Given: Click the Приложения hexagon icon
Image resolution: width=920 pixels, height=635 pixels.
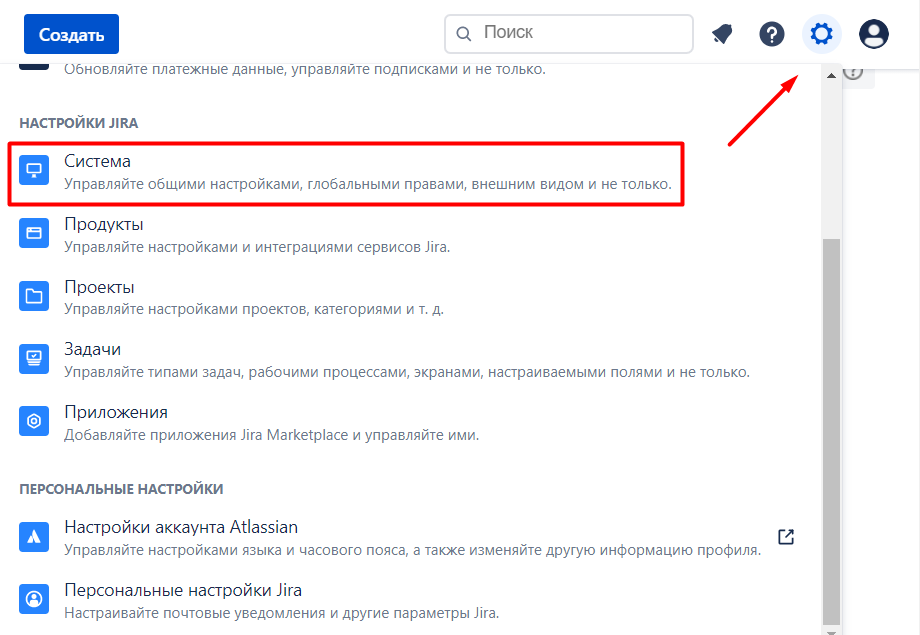Looking at the screenshot, I should point(34,422).
